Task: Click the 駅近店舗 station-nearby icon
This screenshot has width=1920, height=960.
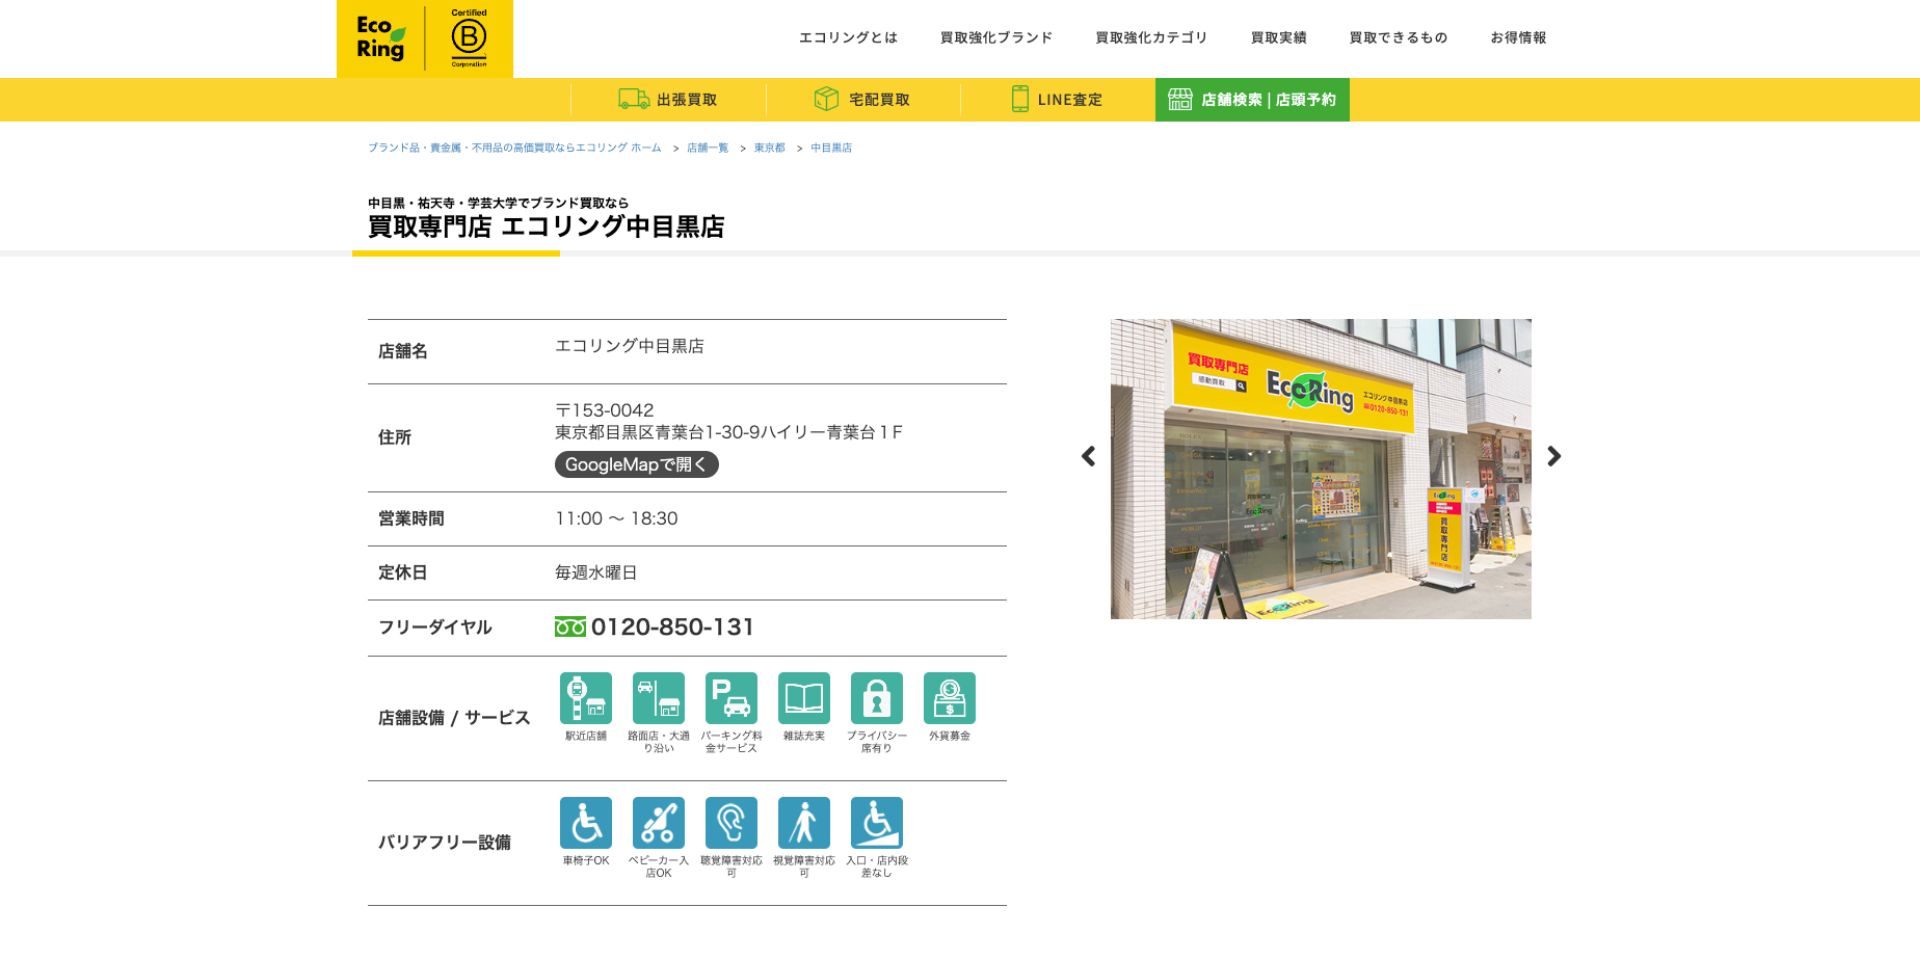Action: (x=586, y=698)
